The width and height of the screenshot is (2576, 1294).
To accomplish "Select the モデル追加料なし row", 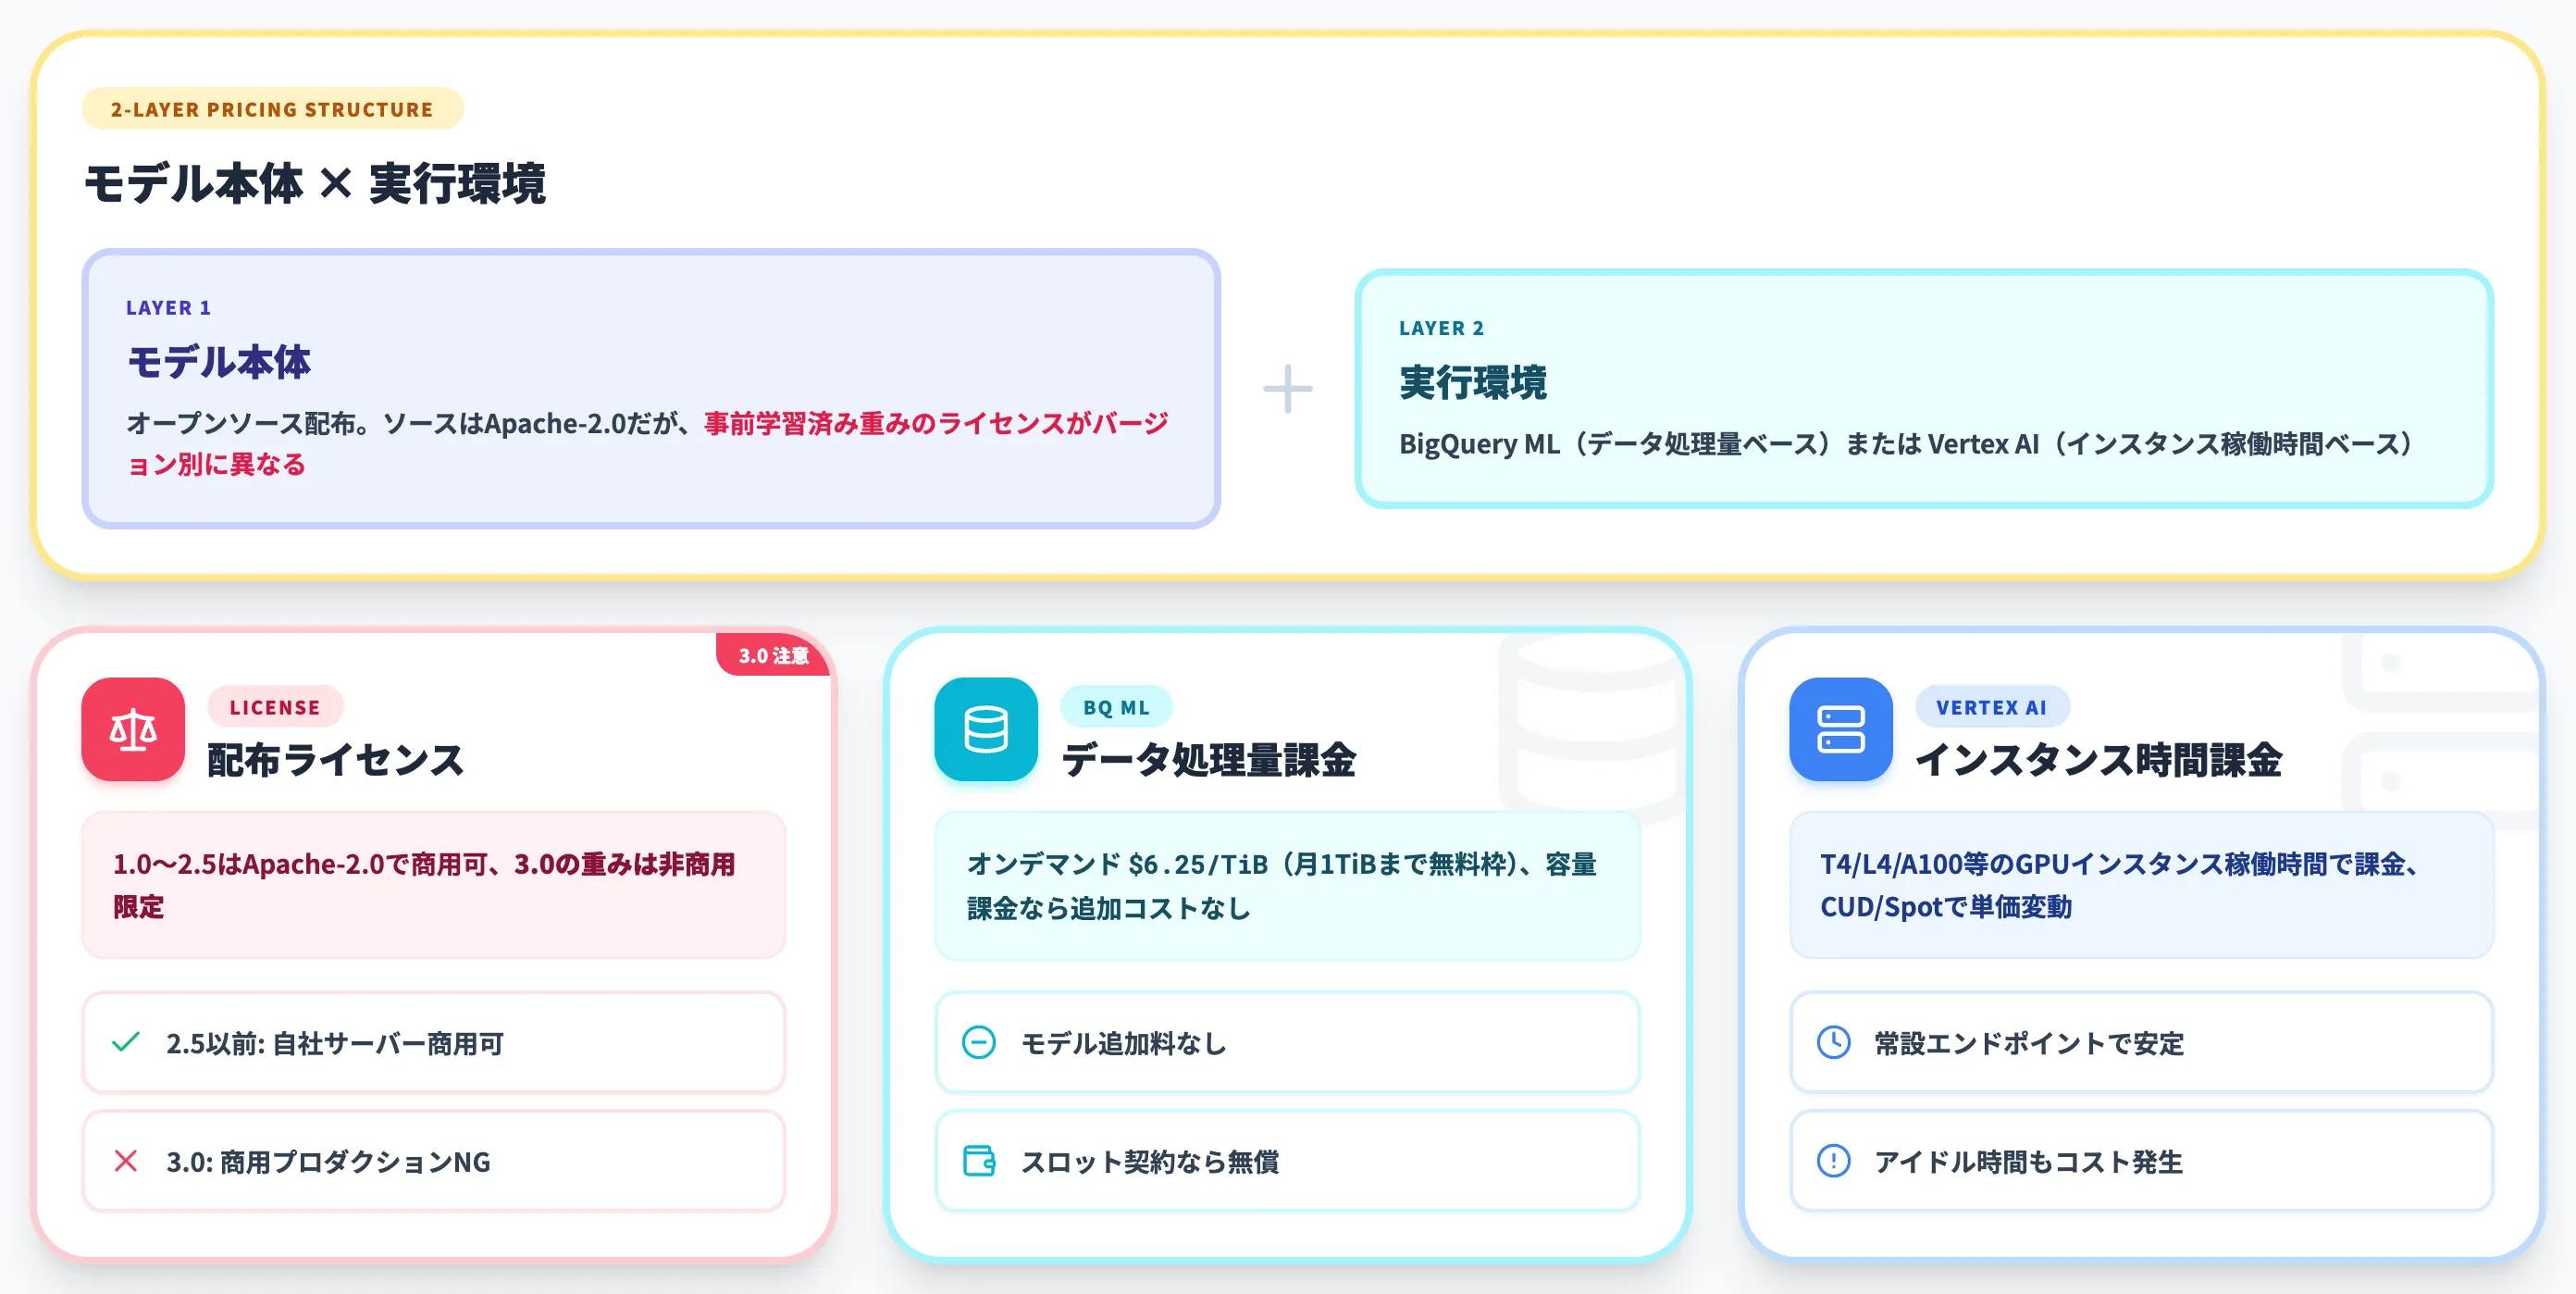I will coord(1288,1042).
